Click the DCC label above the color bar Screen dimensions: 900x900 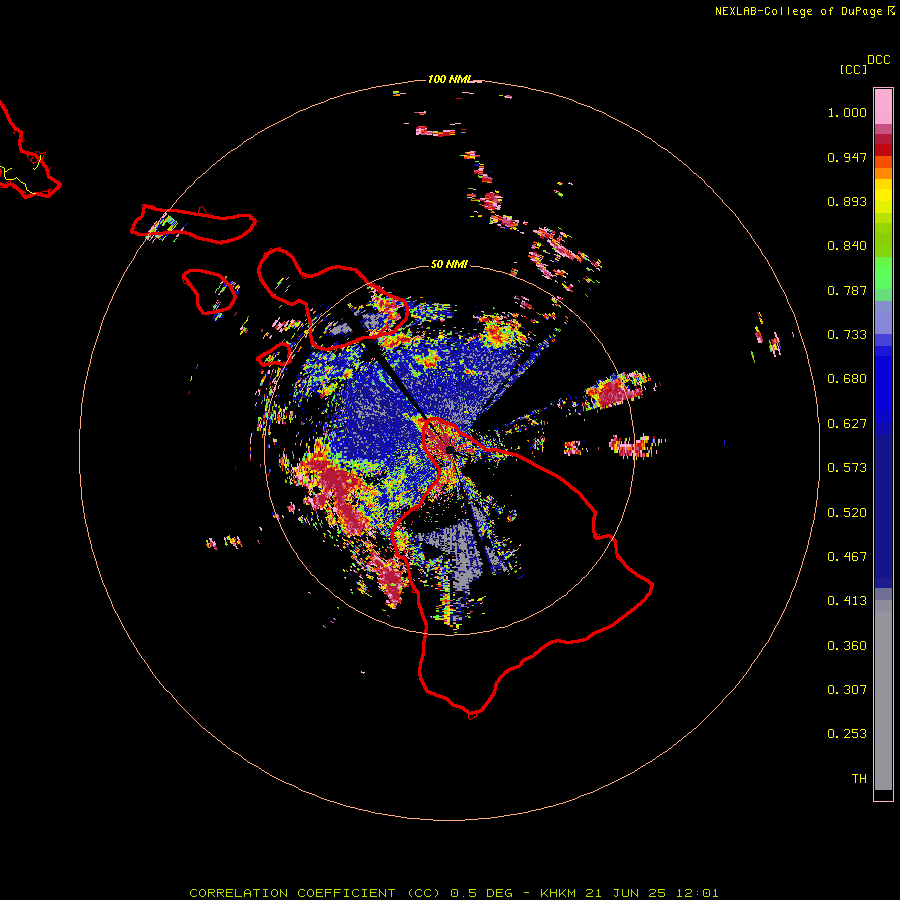(878, 60)
